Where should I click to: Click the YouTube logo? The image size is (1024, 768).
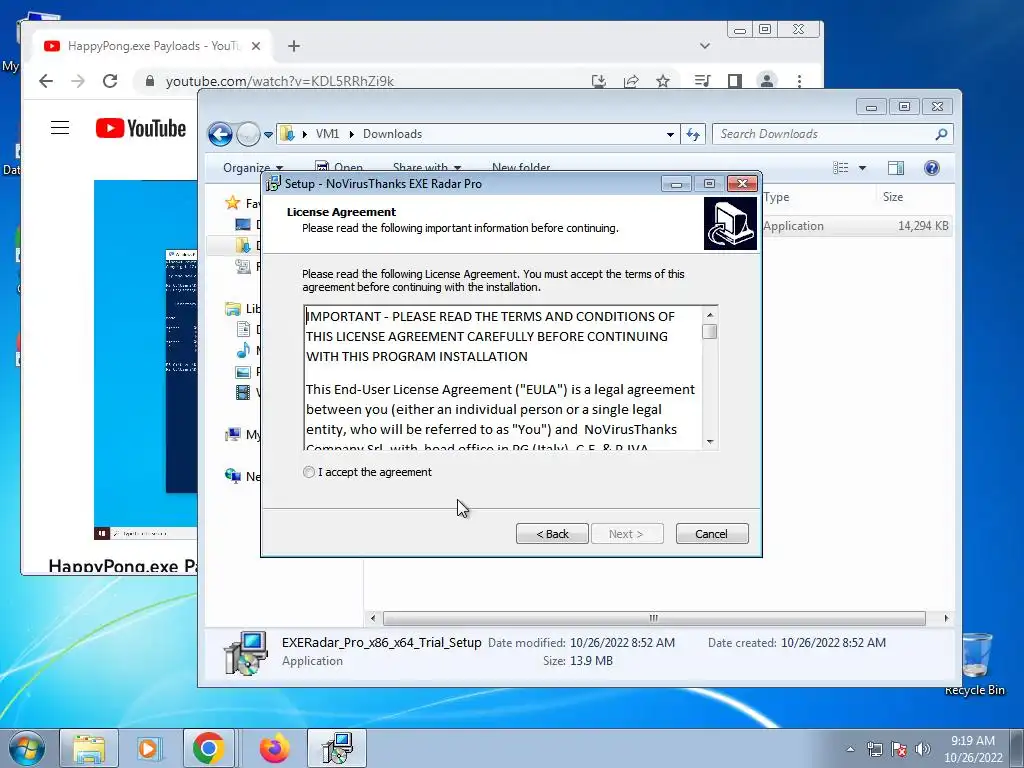coord(141,128)
